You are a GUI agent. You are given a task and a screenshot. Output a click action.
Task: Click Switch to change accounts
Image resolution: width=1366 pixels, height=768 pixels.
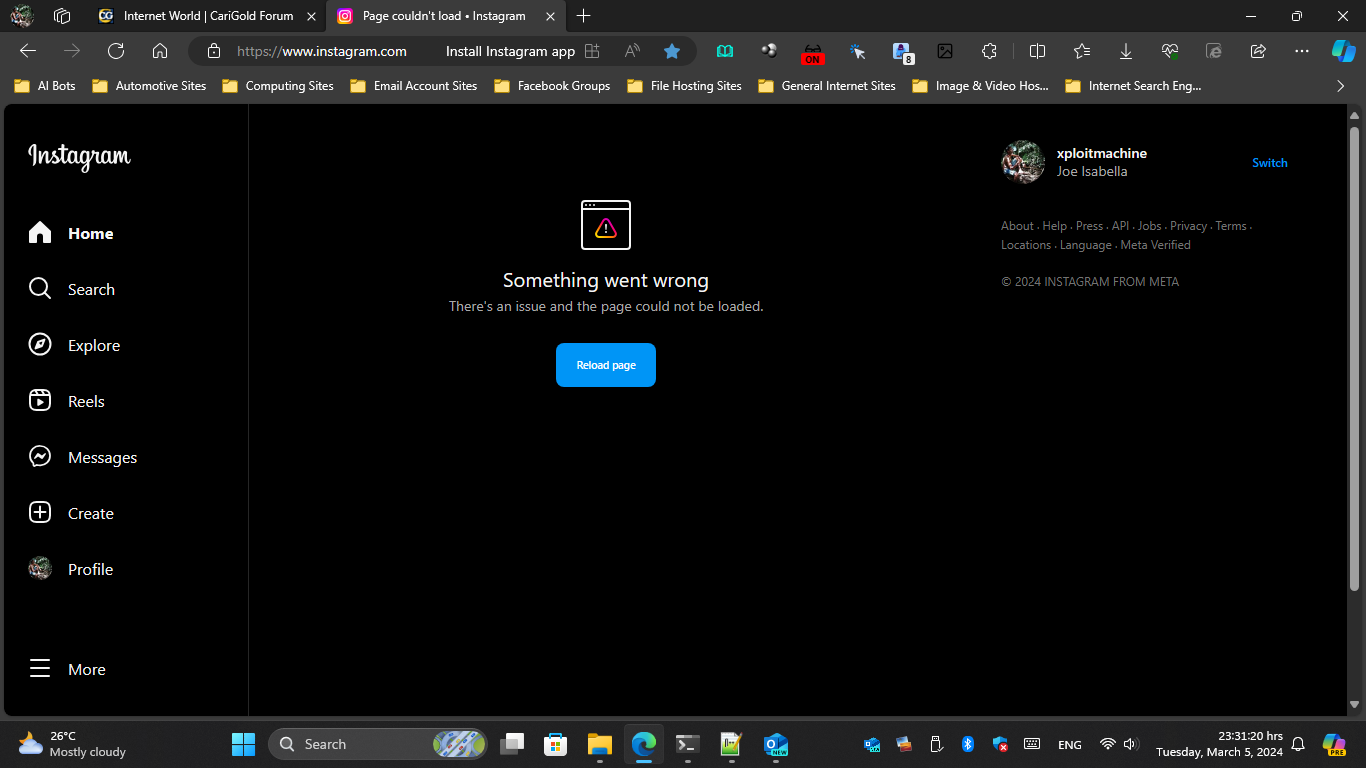[x=1270, y=163]
